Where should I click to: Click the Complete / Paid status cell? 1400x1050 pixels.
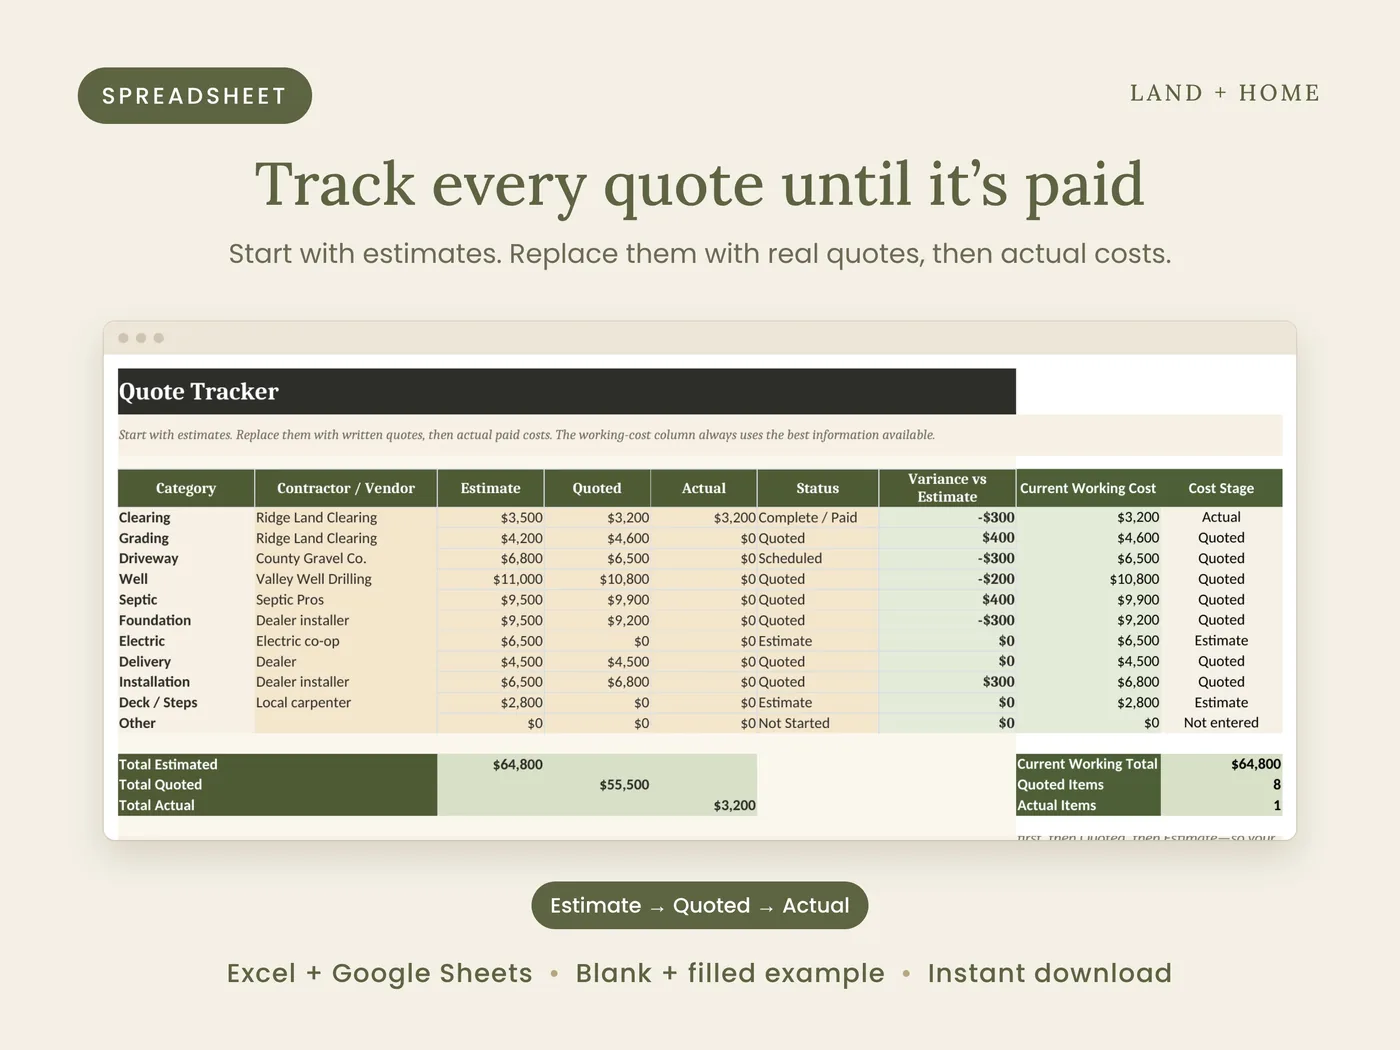[818, 517]
